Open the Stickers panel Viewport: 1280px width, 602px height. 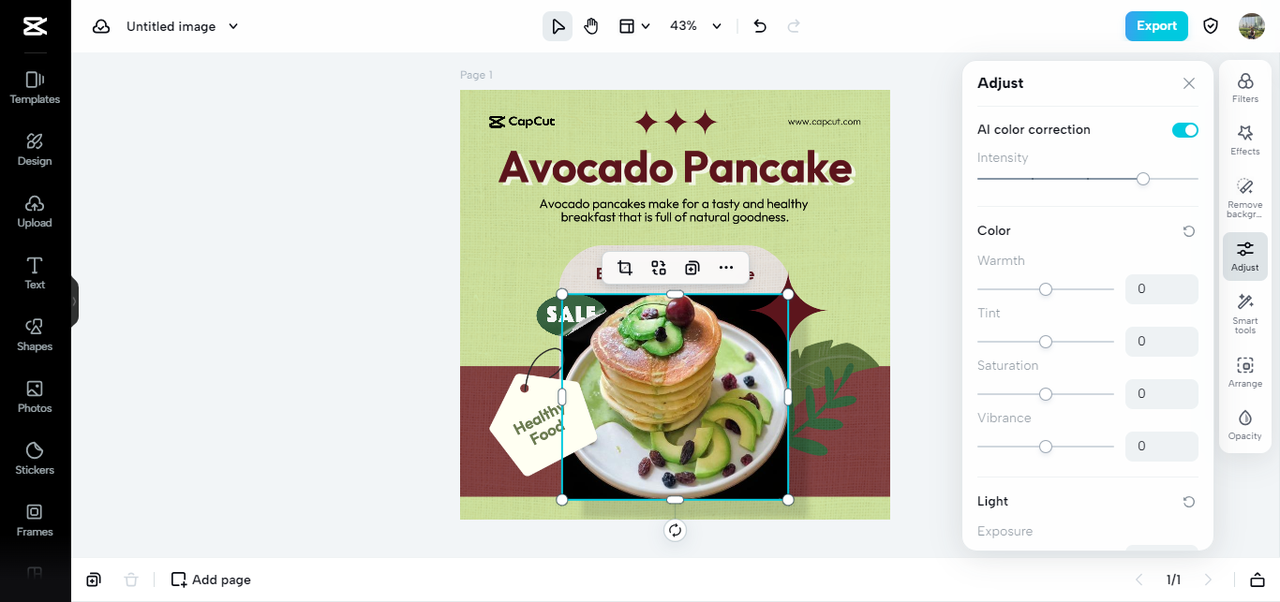click(35, 459)
